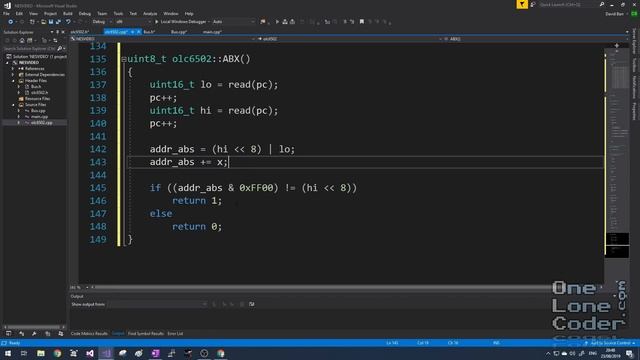Toggle word wrap in Output panel

point(252,304)
